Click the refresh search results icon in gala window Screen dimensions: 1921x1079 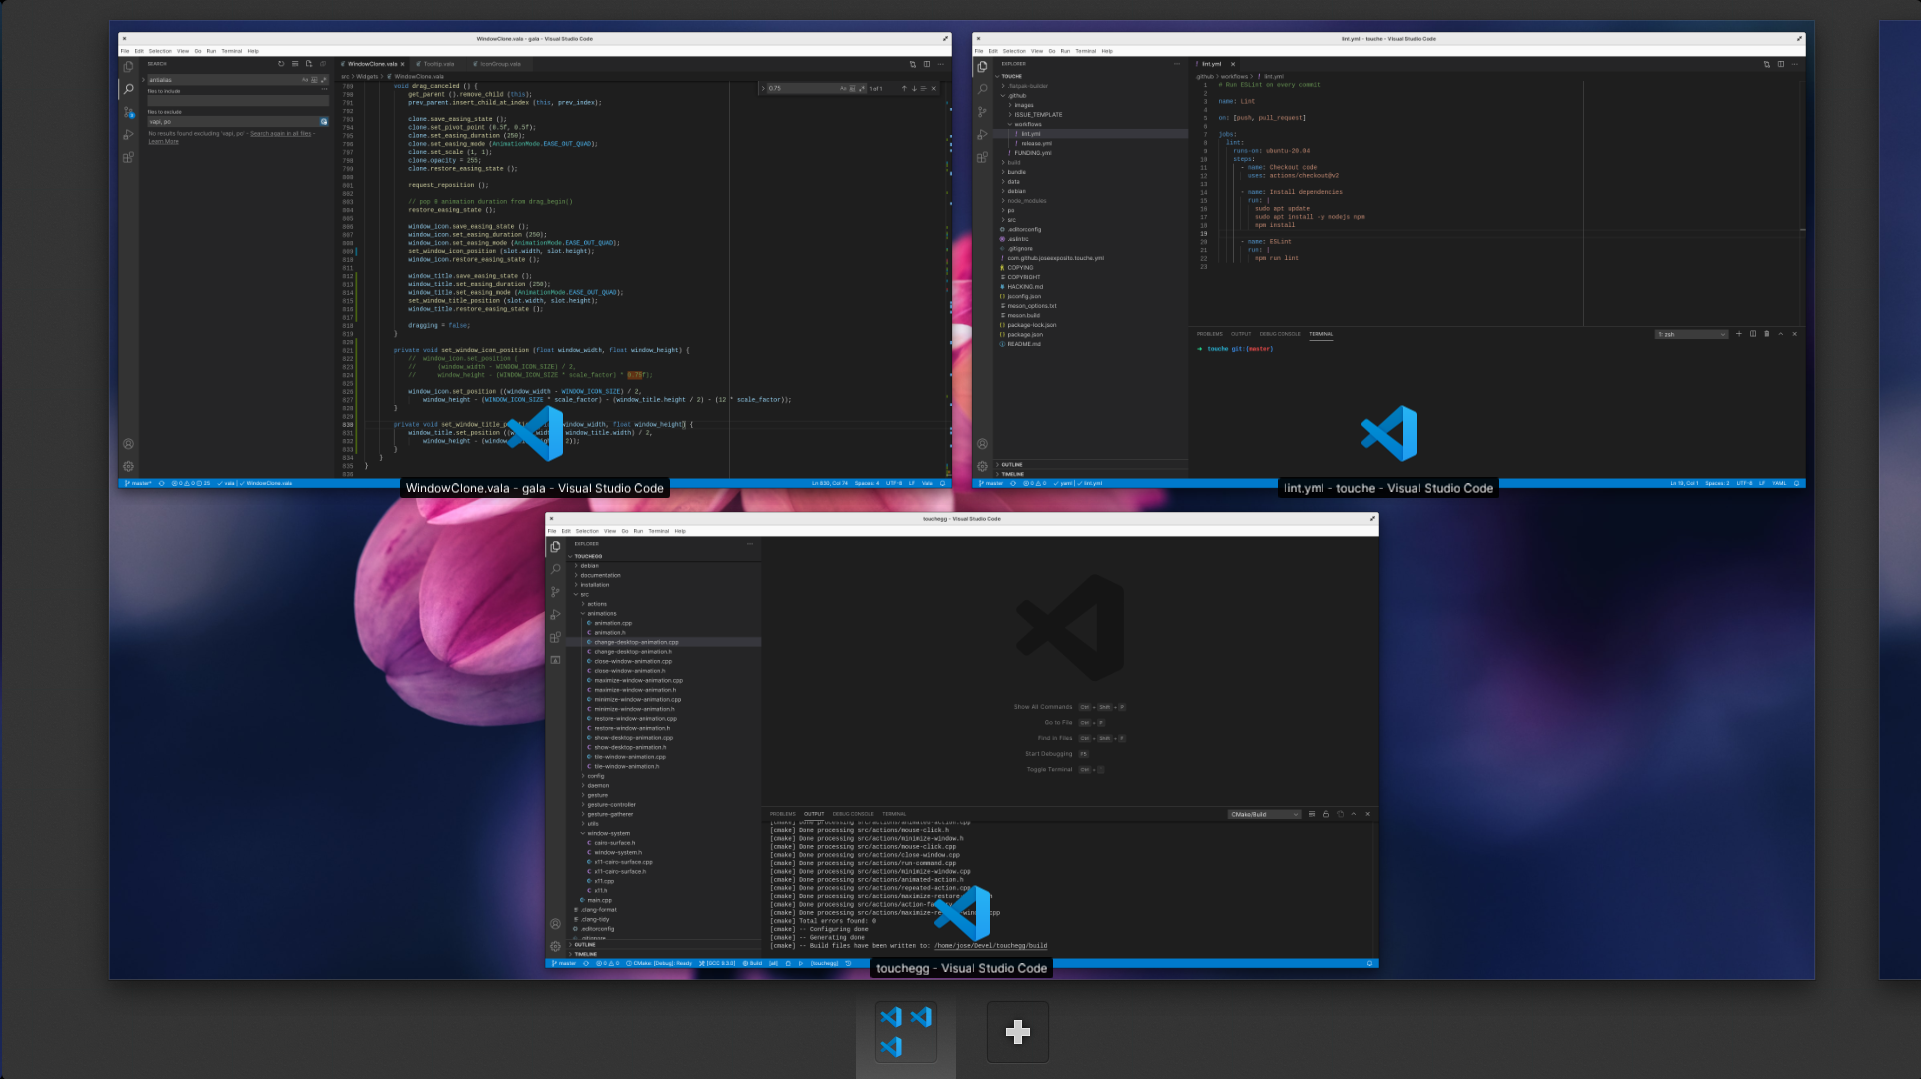click(281, 64)
